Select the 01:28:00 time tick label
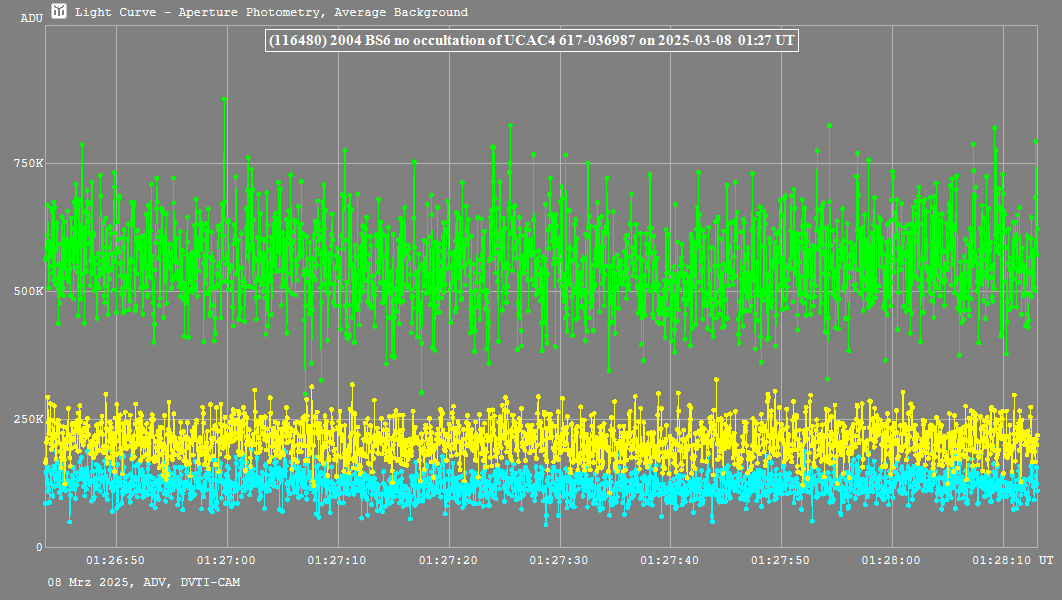 pos(891,561)
